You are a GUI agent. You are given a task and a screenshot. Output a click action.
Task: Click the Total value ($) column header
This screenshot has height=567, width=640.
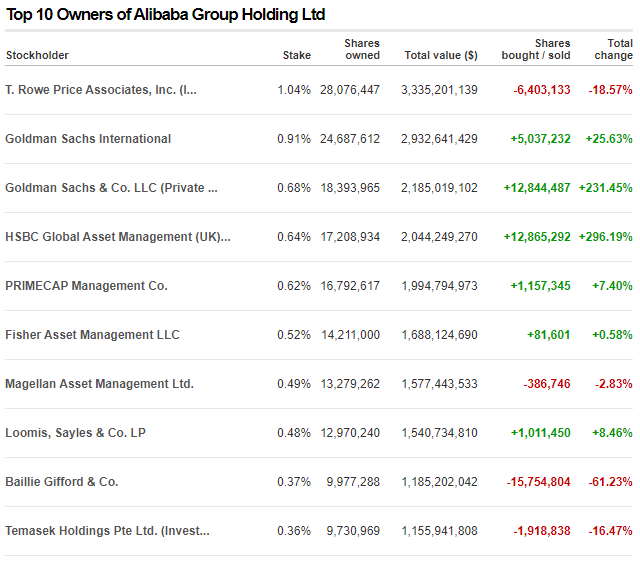(441, 55)
